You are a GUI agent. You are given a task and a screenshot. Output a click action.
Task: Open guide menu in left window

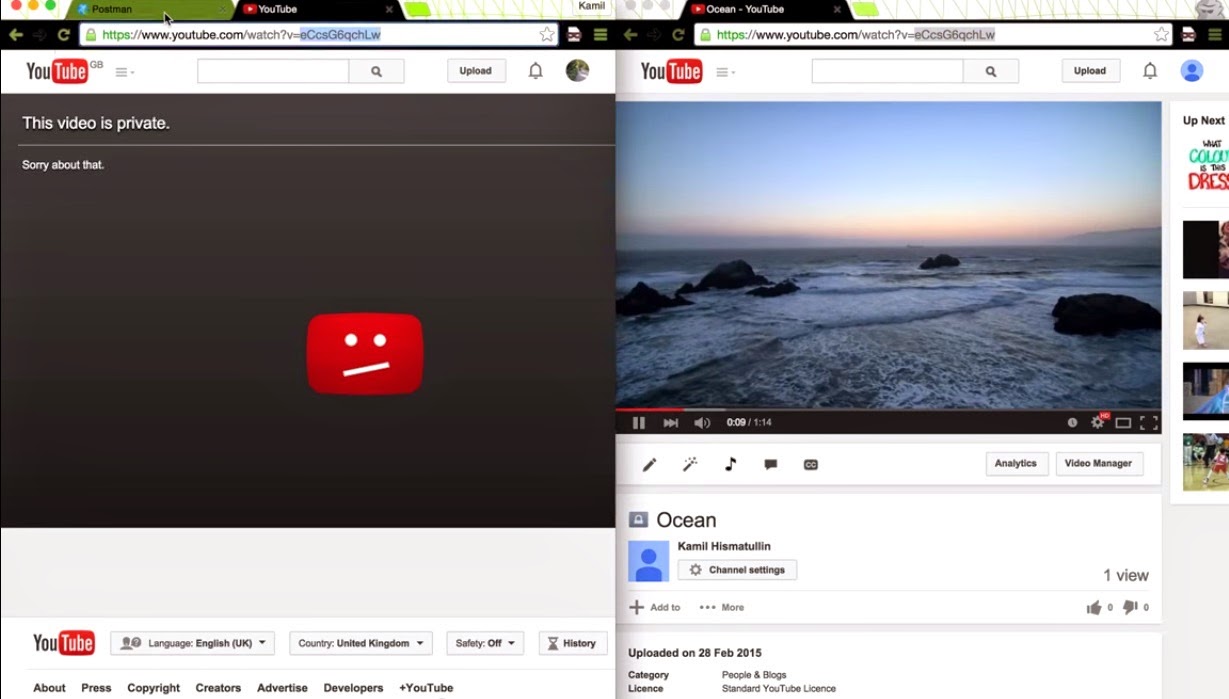click(124, 72)
